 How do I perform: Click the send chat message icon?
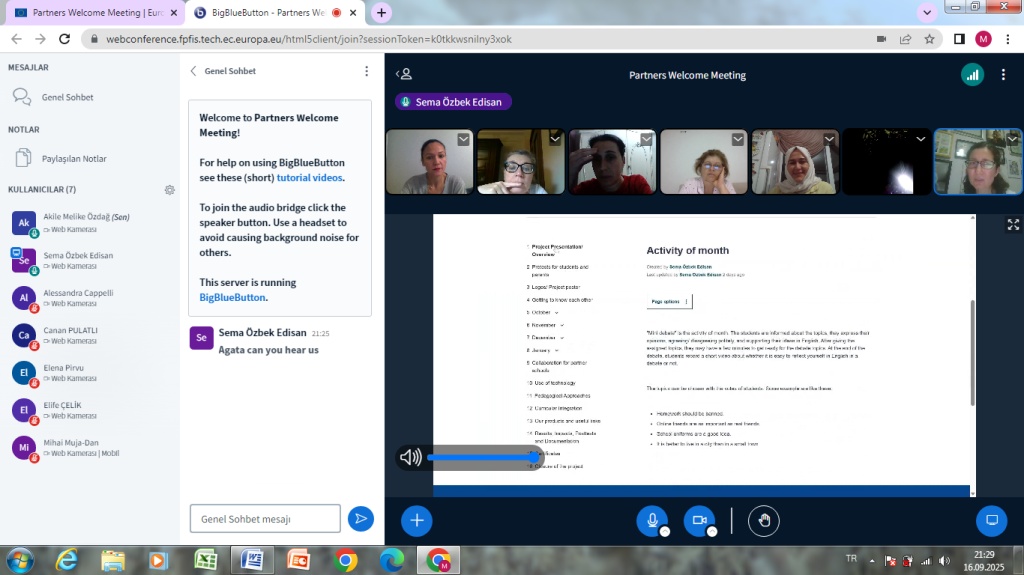360,518
